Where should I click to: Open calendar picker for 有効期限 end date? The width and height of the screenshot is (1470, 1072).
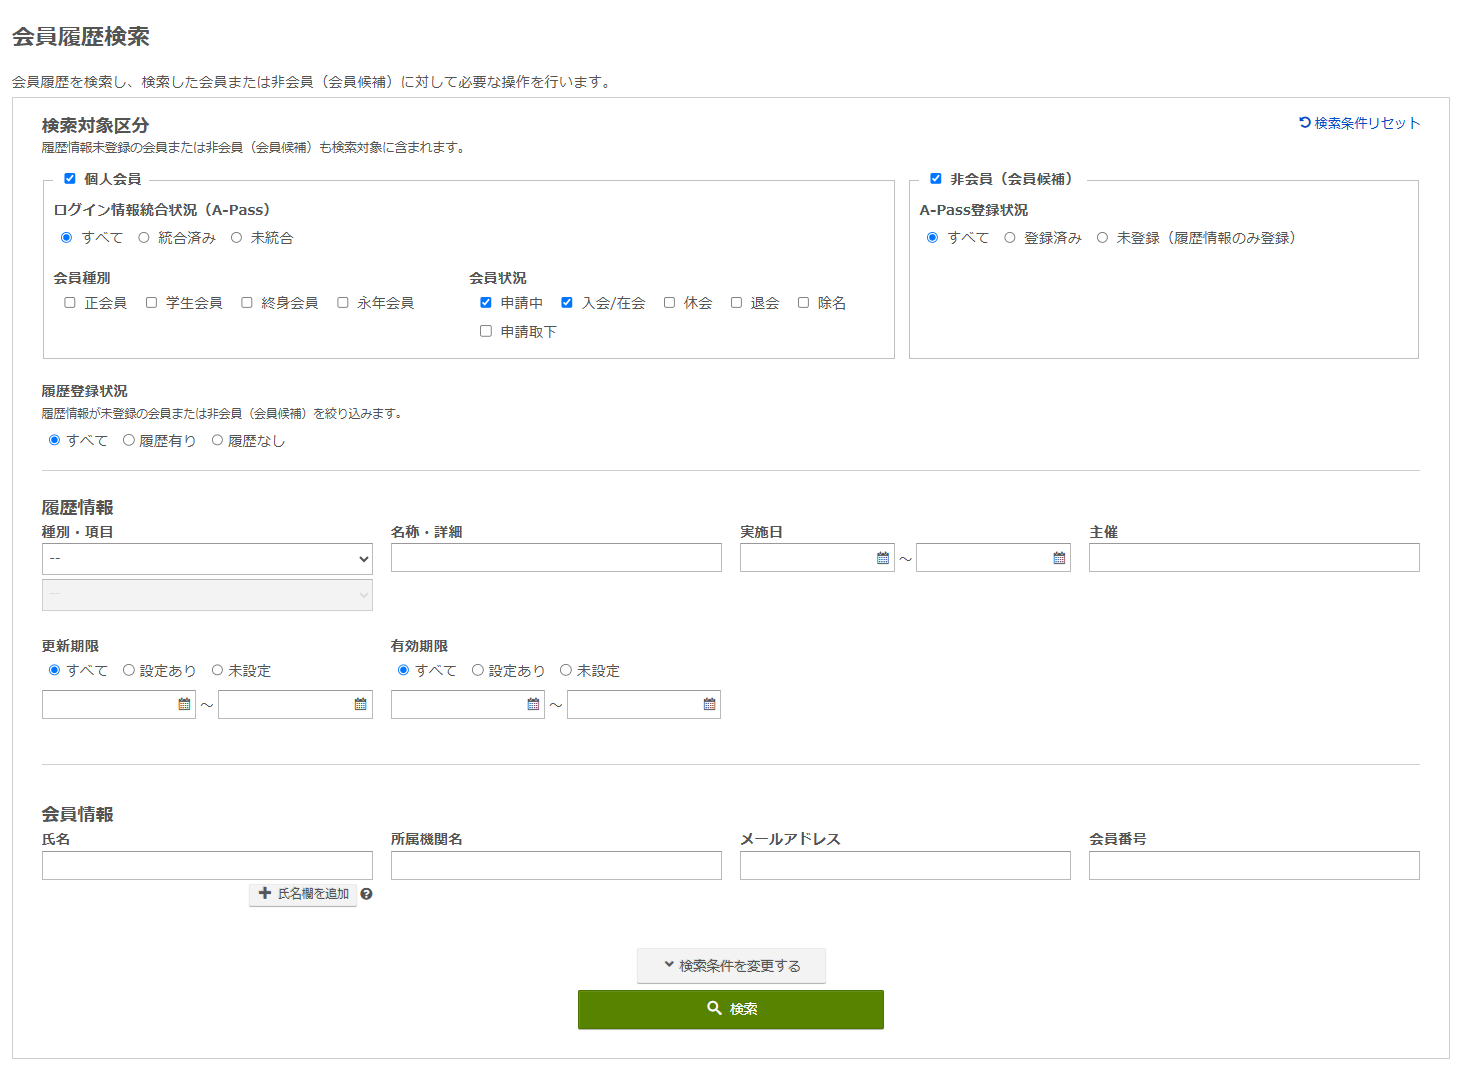pyautogui.click(x=710, y=704)
